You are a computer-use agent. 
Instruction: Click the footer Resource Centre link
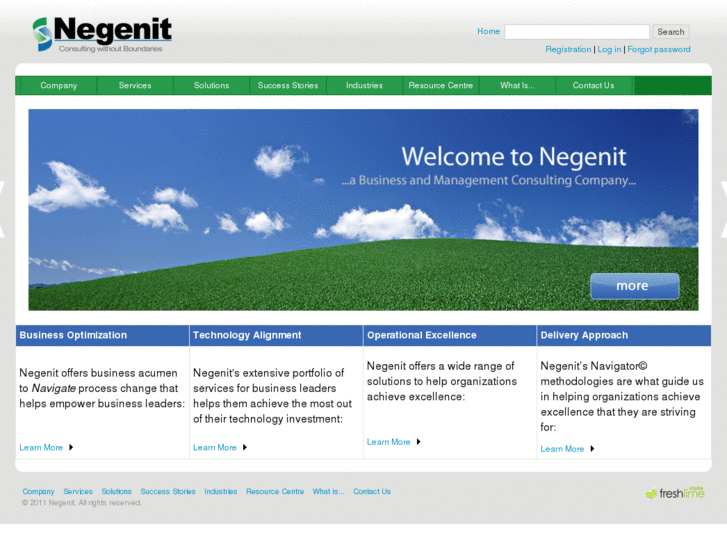pos(275,492)
